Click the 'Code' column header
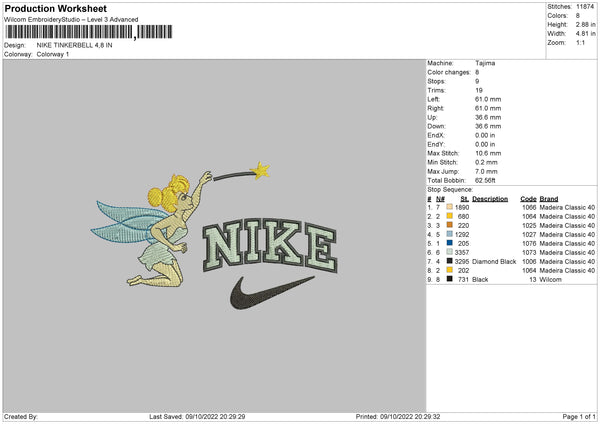This screenshot has height=424, width=600. [528, 199]
